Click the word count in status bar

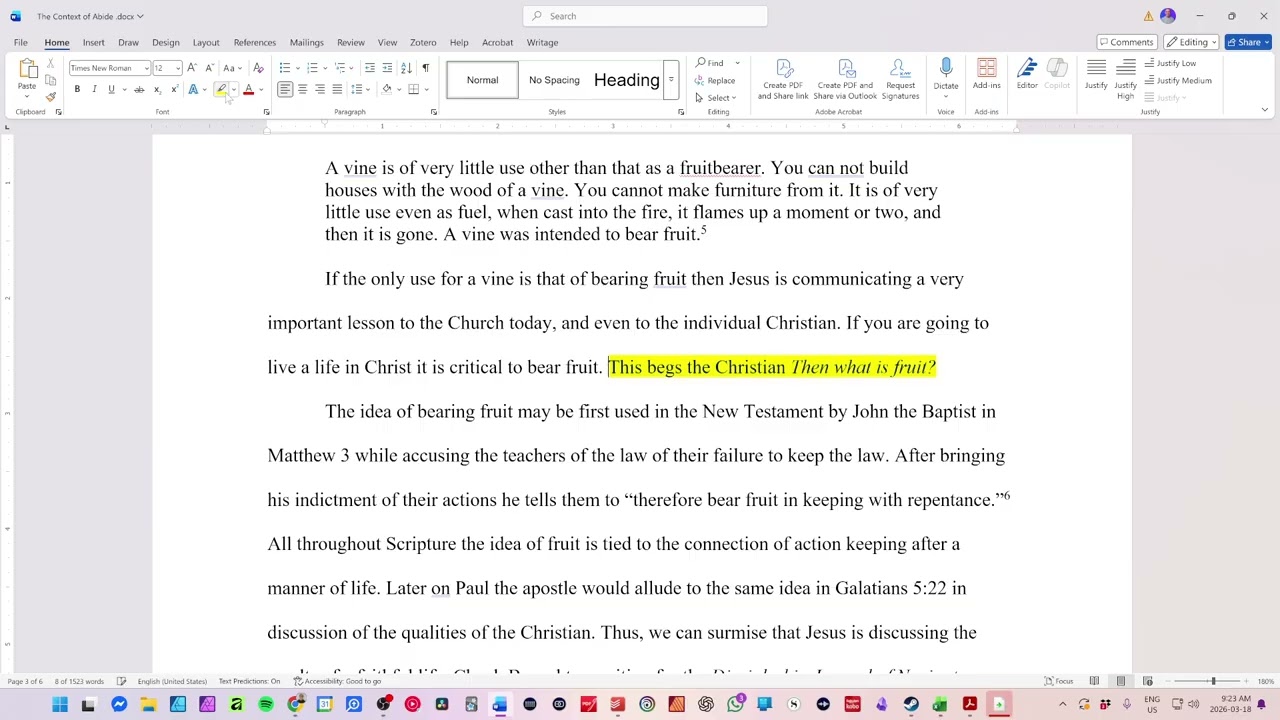click(x=79, y=681)
